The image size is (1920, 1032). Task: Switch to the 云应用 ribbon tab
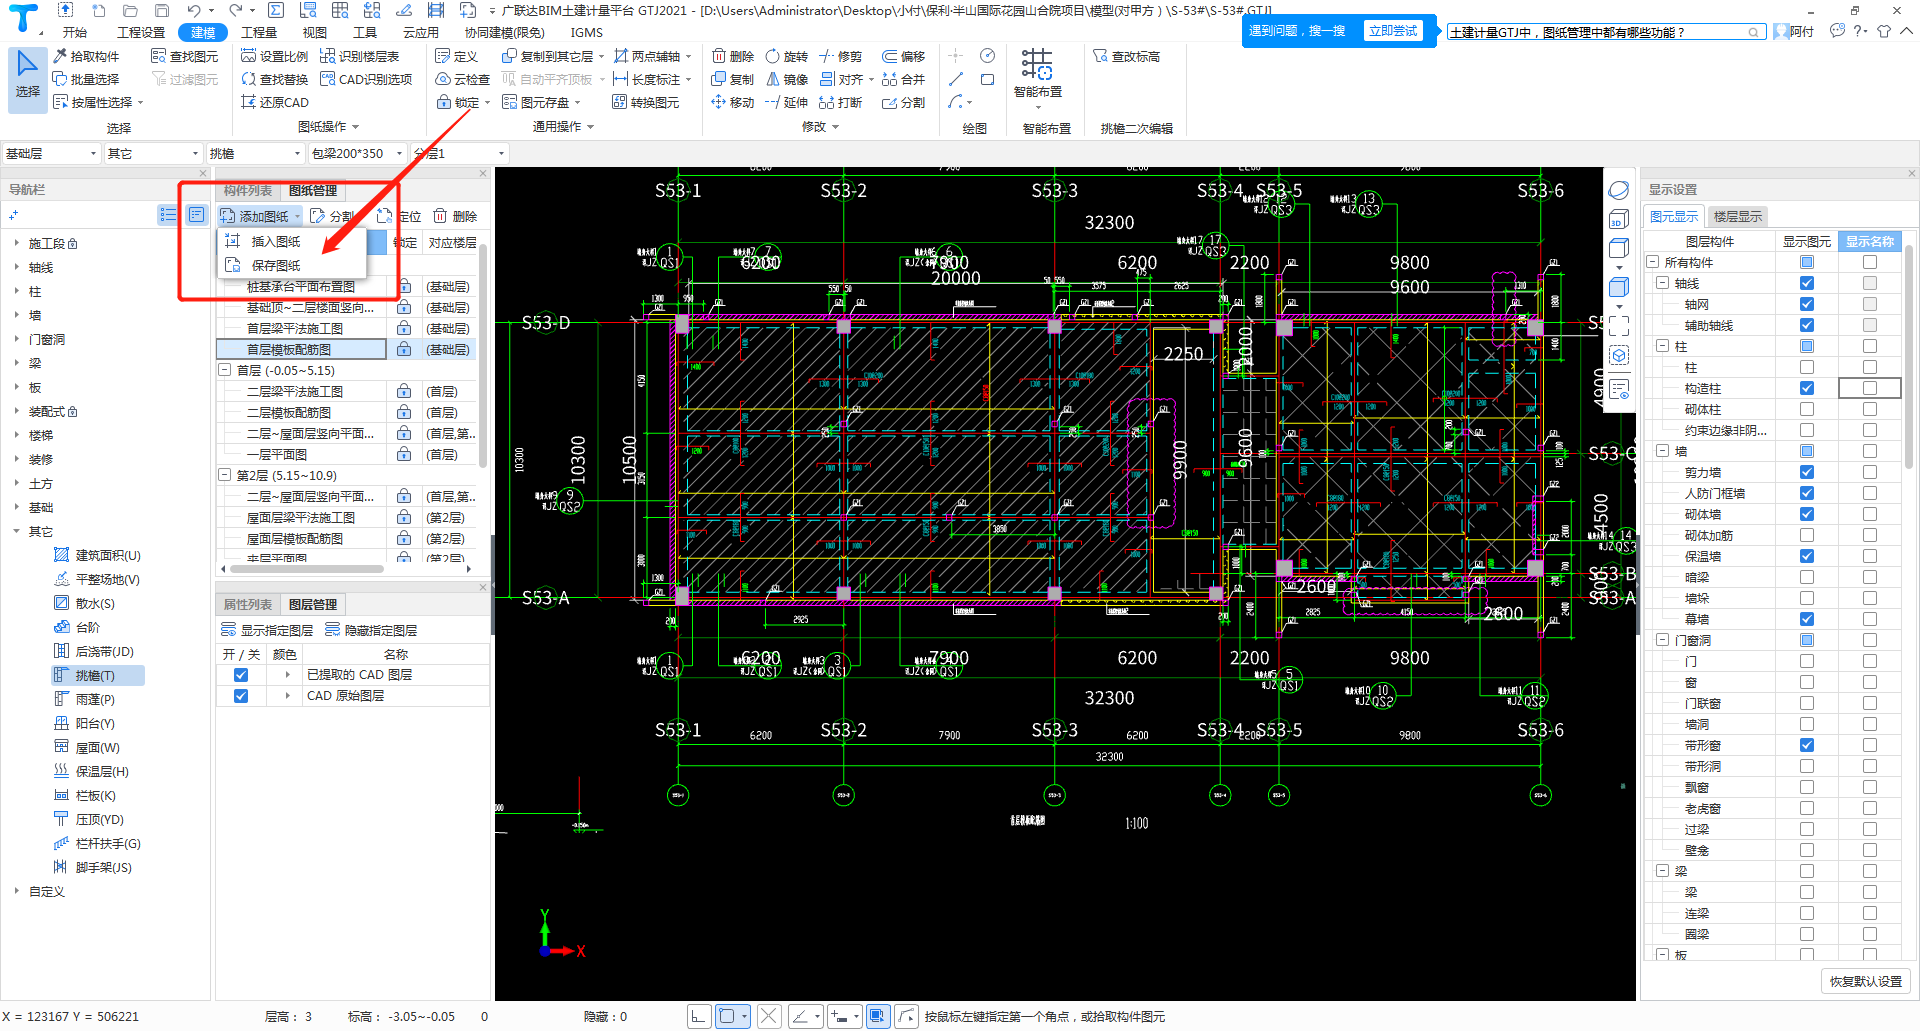click(x=420, y=32)
